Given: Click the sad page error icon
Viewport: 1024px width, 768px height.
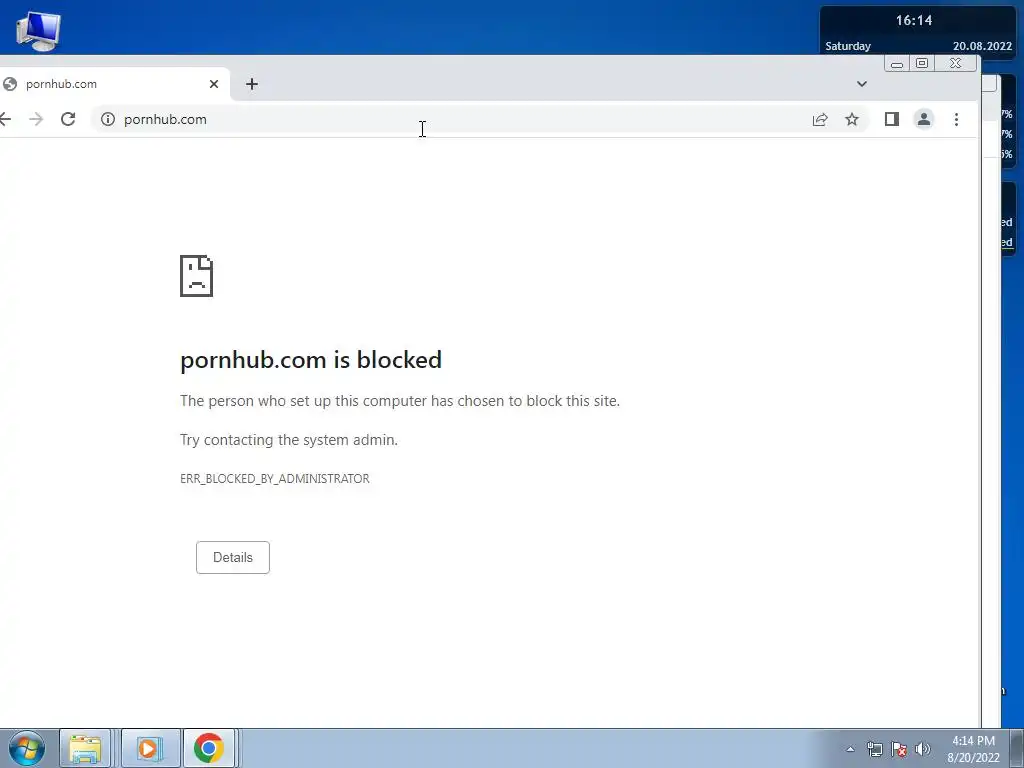Looking at the screenshot, I should coord(197,276).
